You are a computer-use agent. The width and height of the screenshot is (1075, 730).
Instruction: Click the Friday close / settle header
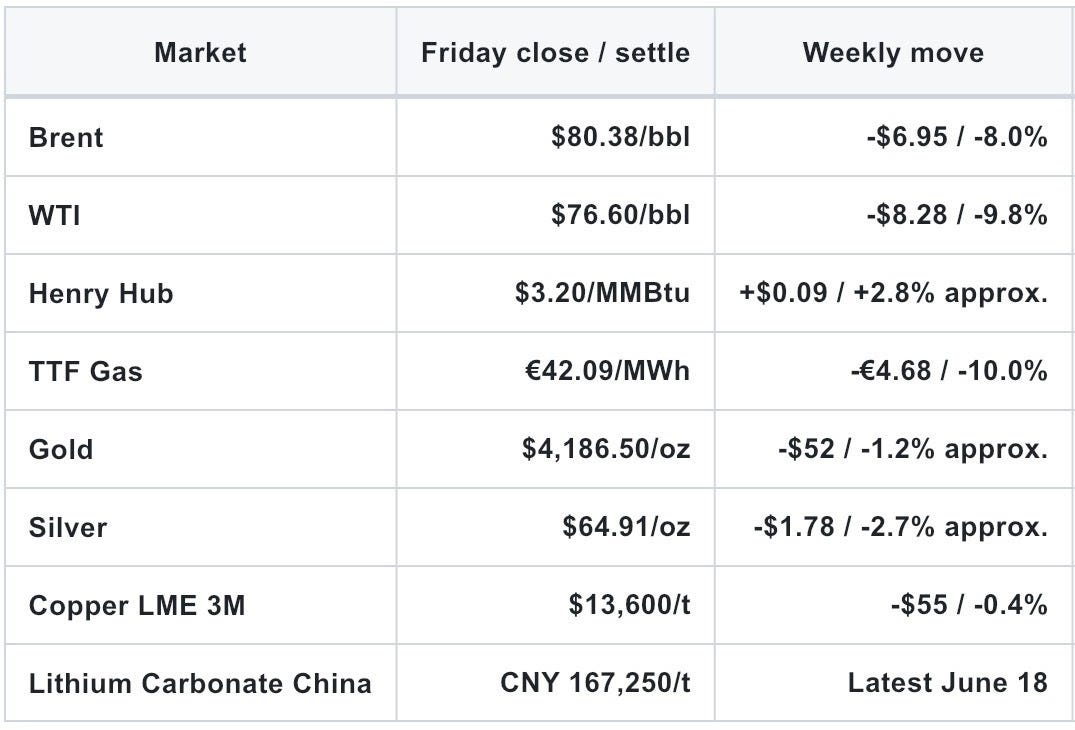click(x=555, y=53)
